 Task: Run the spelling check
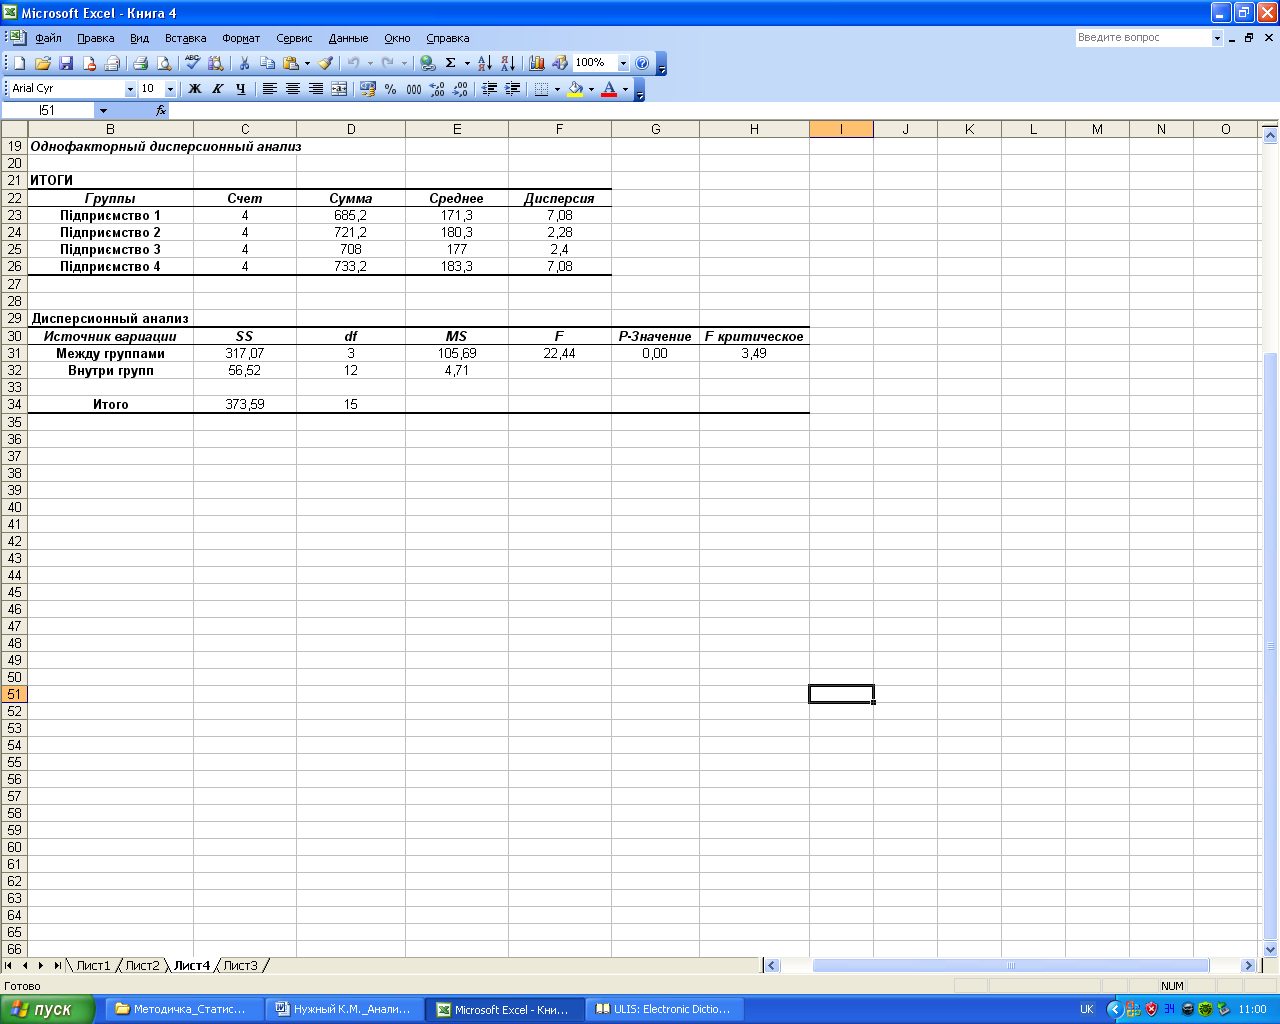point(192,63)
